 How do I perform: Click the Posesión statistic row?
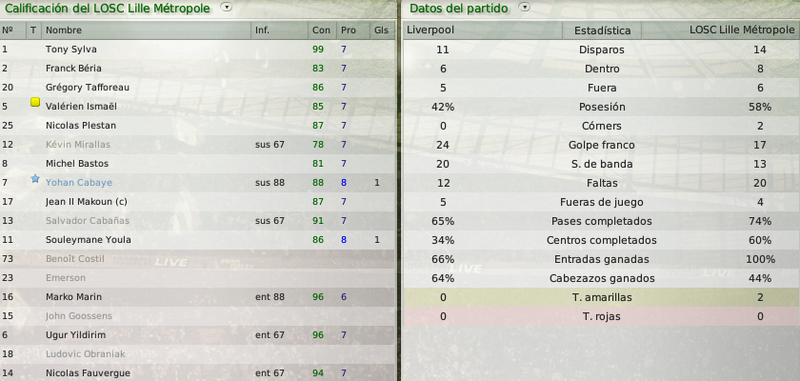(x=602, y=107)
